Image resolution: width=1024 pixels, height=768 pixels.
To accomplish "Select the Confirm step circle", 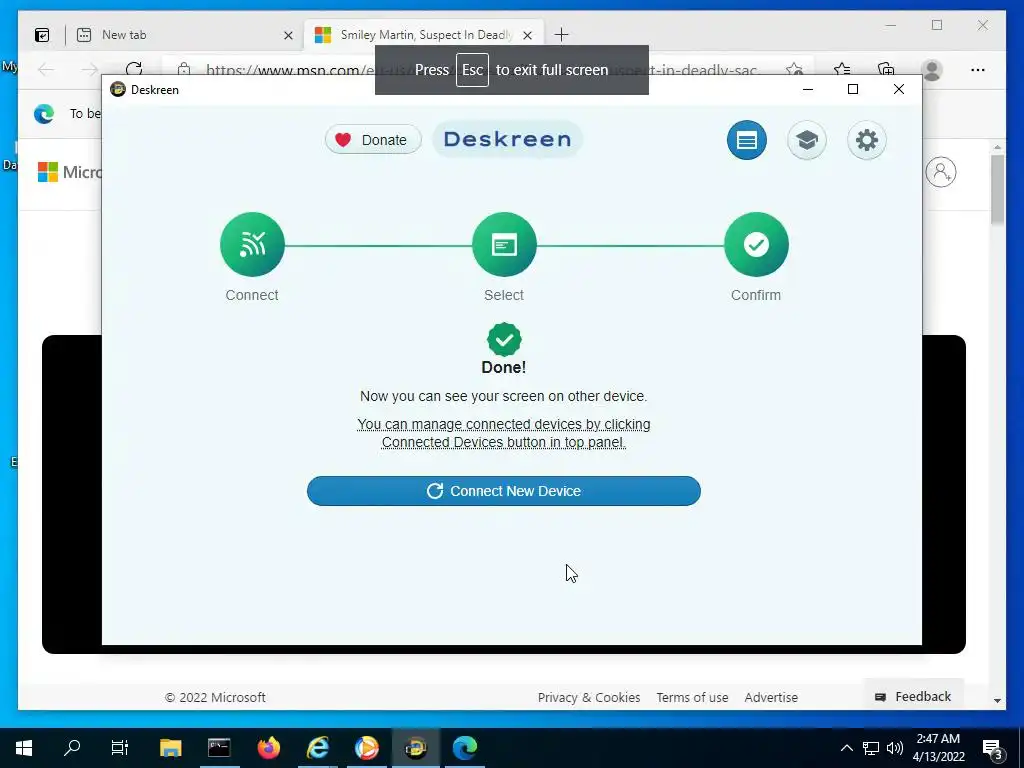I will pos(756,244).
